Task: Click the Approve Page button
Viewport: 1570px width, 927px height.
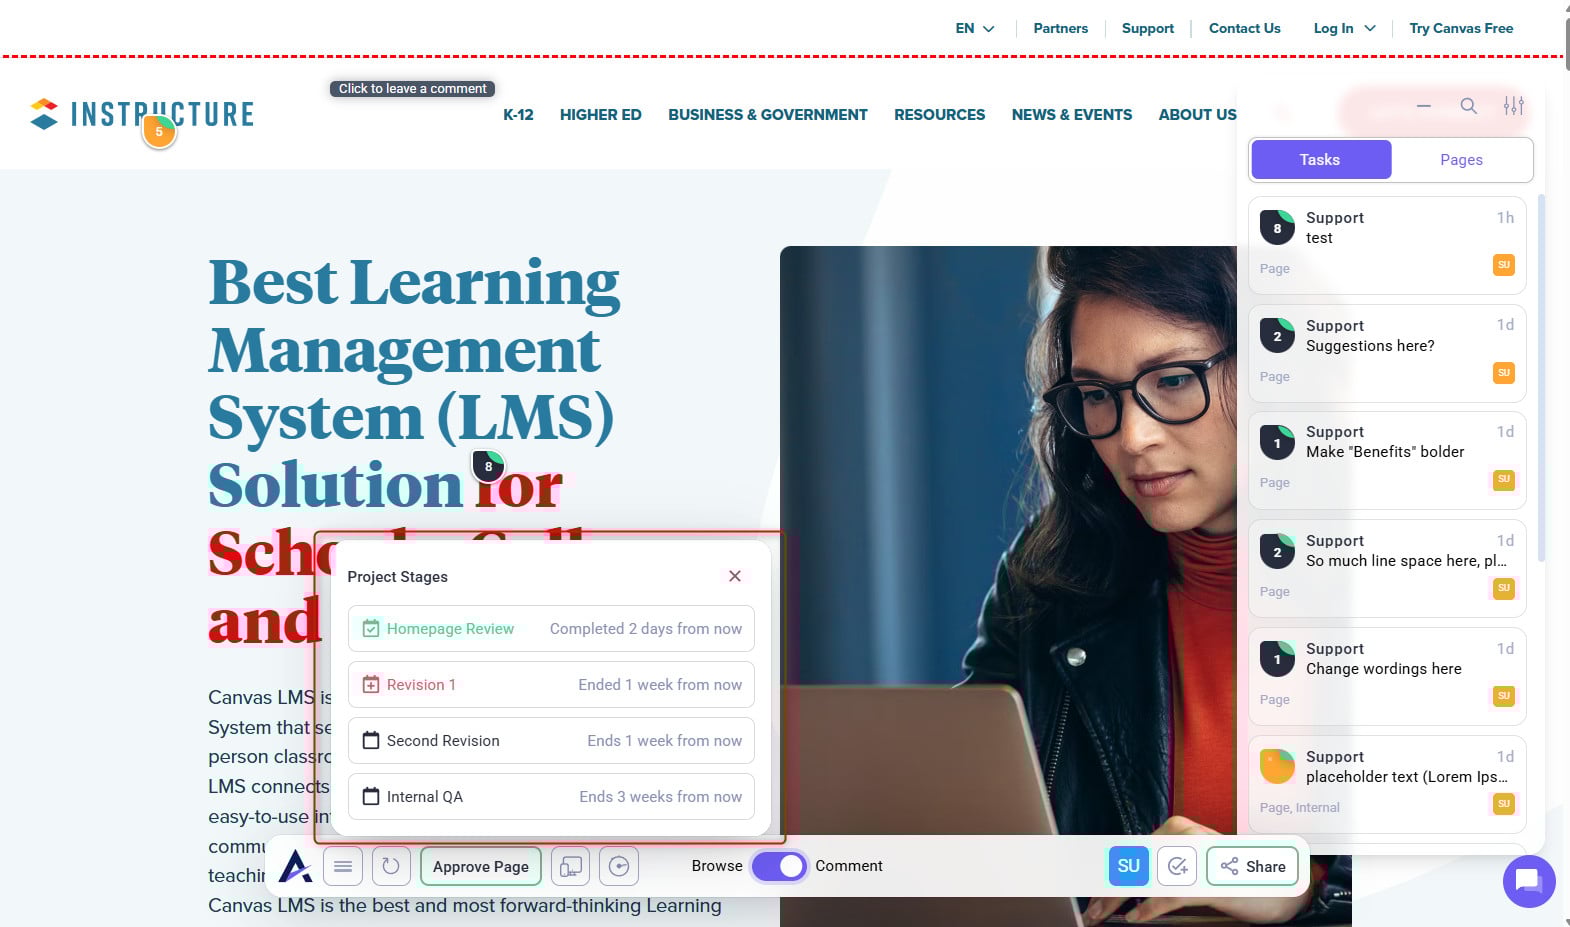Action: coord(481,866)
